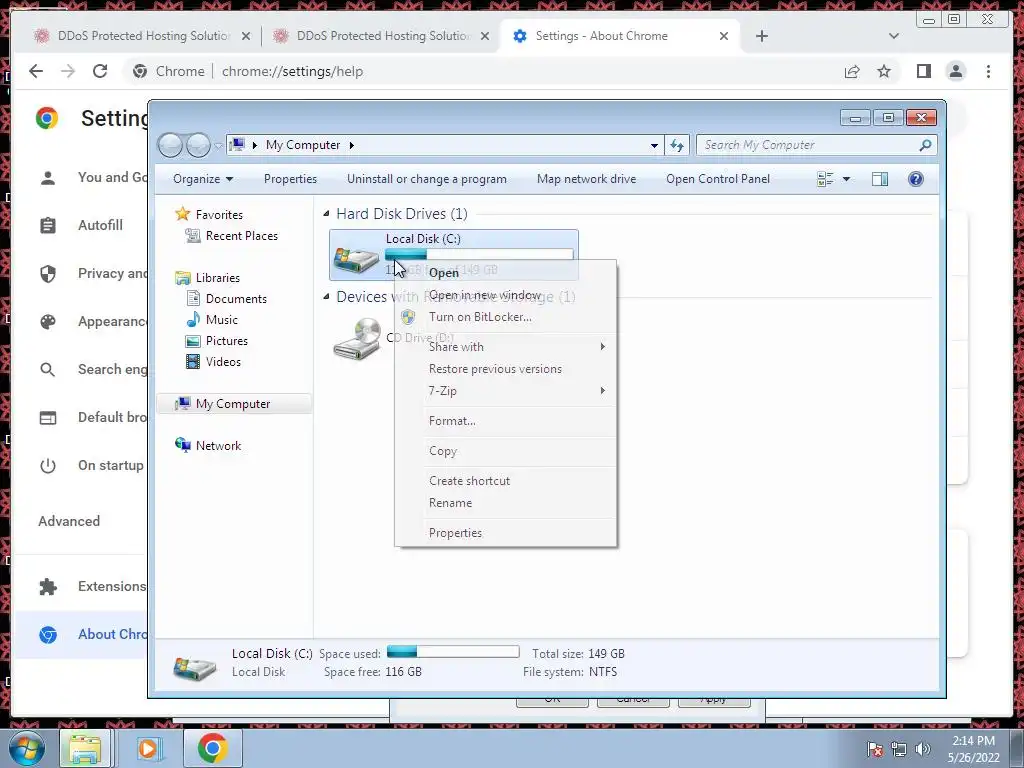
Task: Click Map network drive
Action: pos(586,179)
